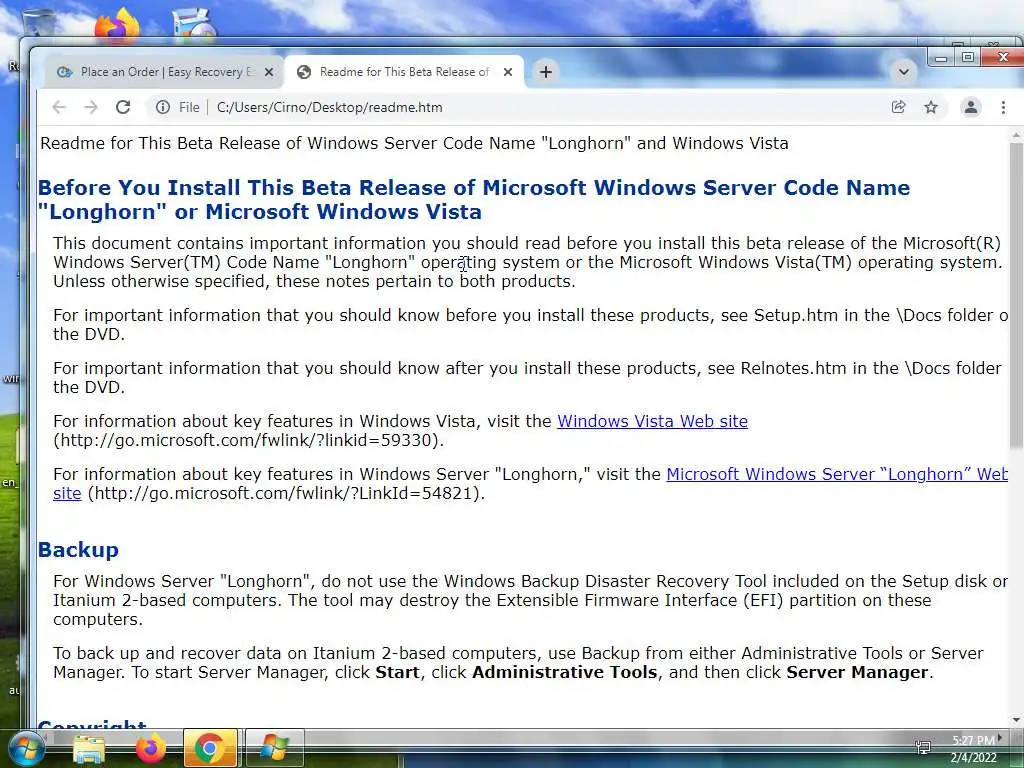Open the Microsoft Windows Server Longhorn Web link
The height and width of the screenshot is (768, 1024).
pos(837,474)
